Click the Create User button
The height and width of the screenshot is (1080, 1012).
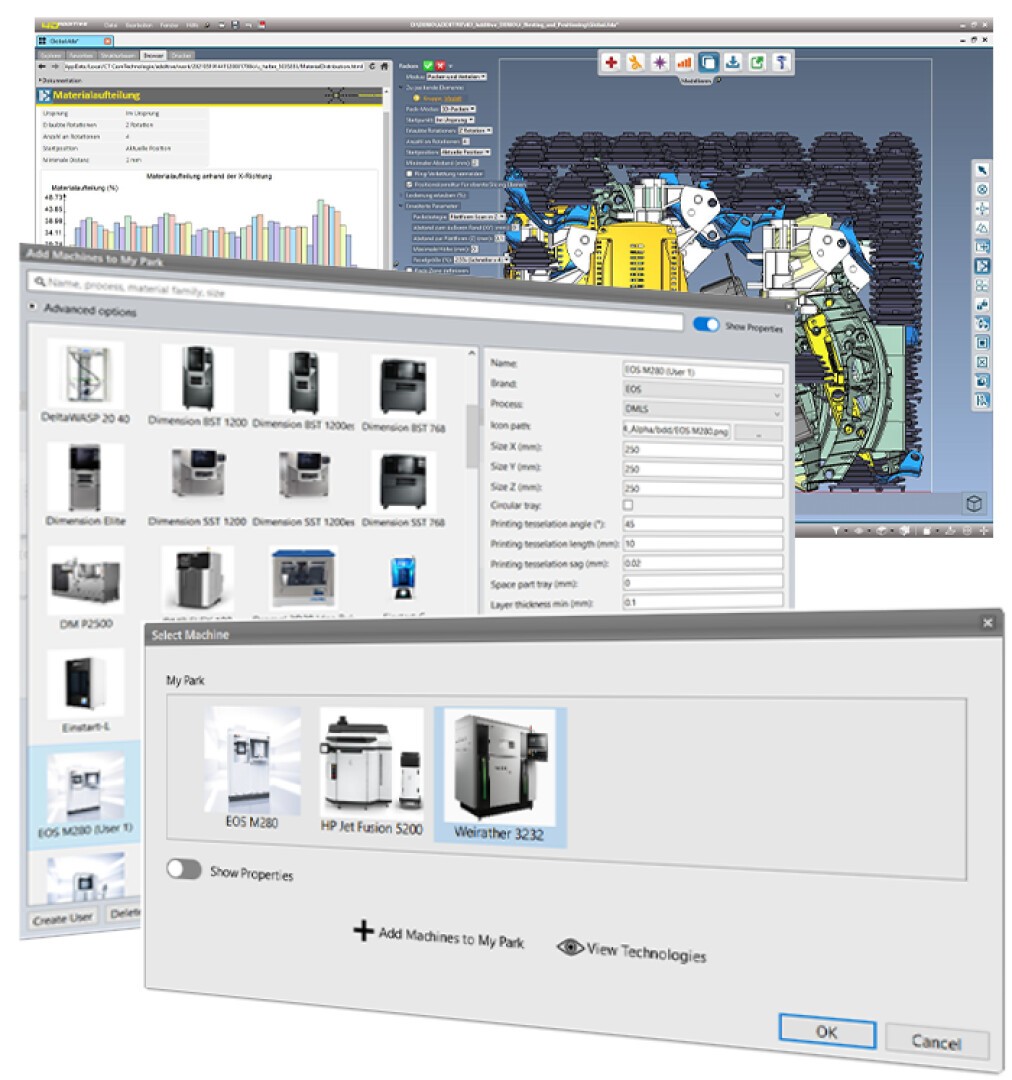[63, 918]
